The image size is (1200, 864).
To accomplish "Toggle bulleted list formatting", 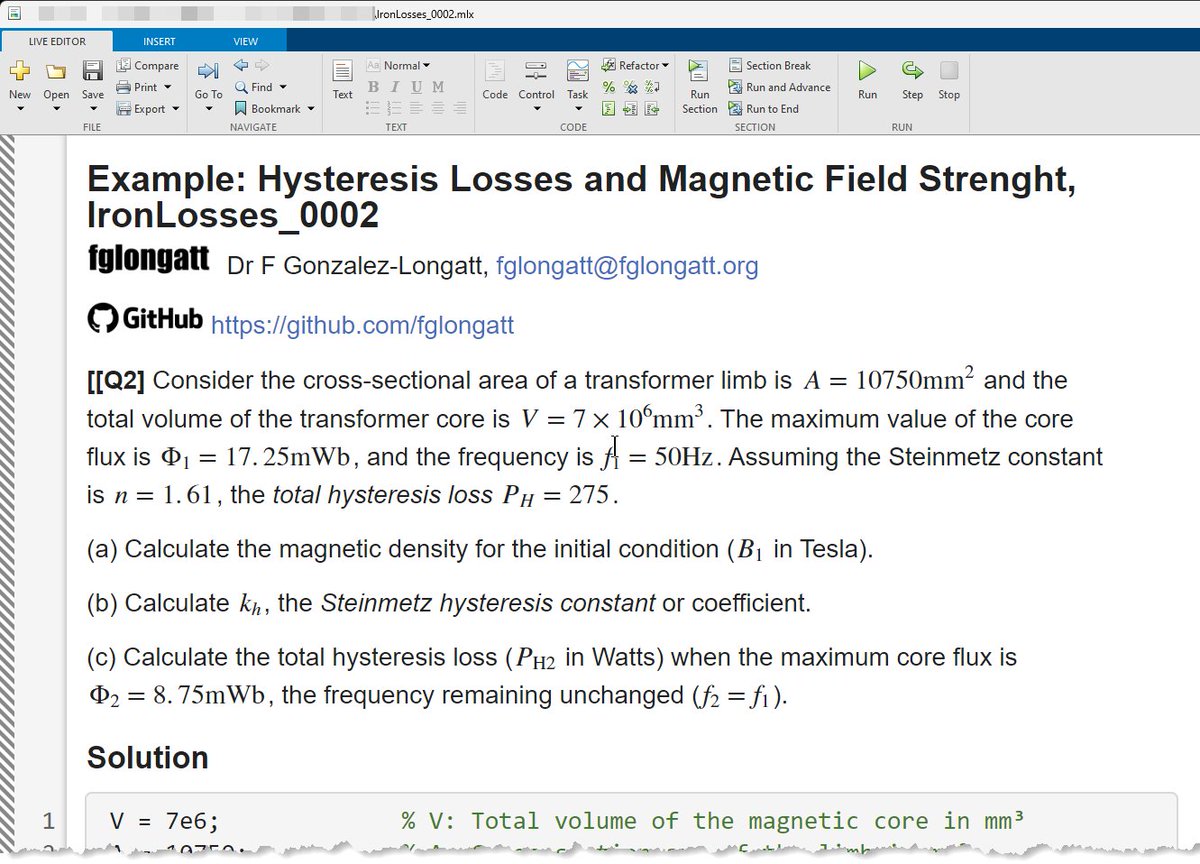I will point(373,109).
